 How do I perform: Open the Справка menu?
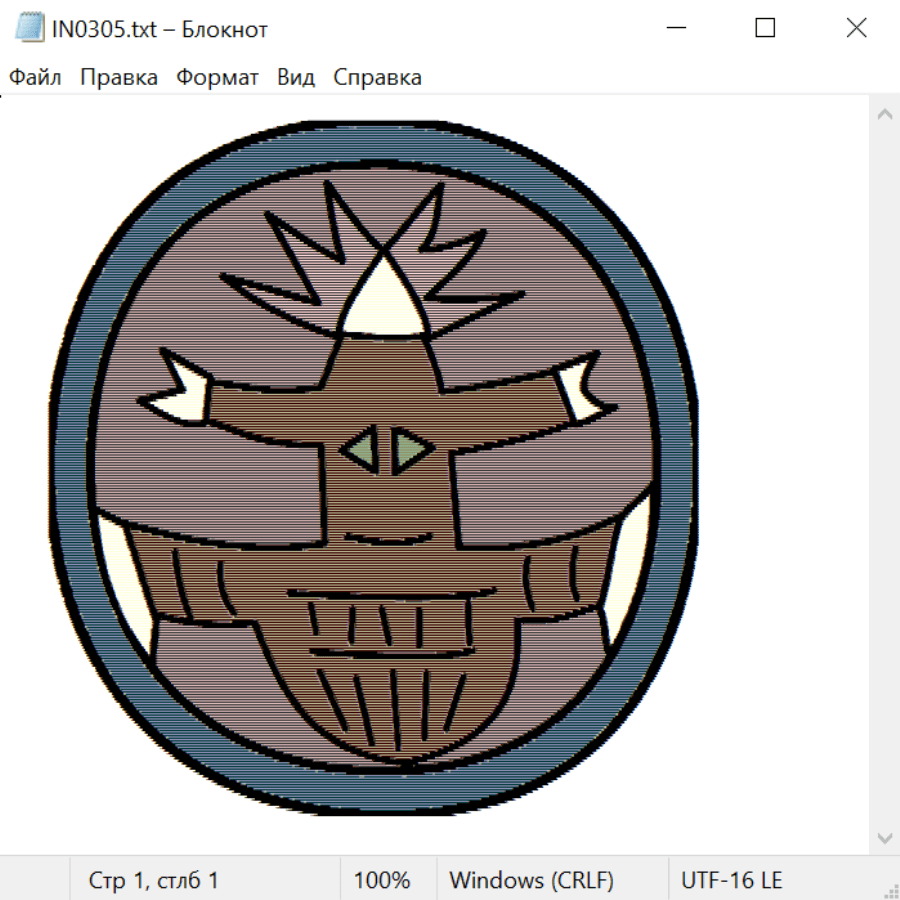tap(377, 78)
